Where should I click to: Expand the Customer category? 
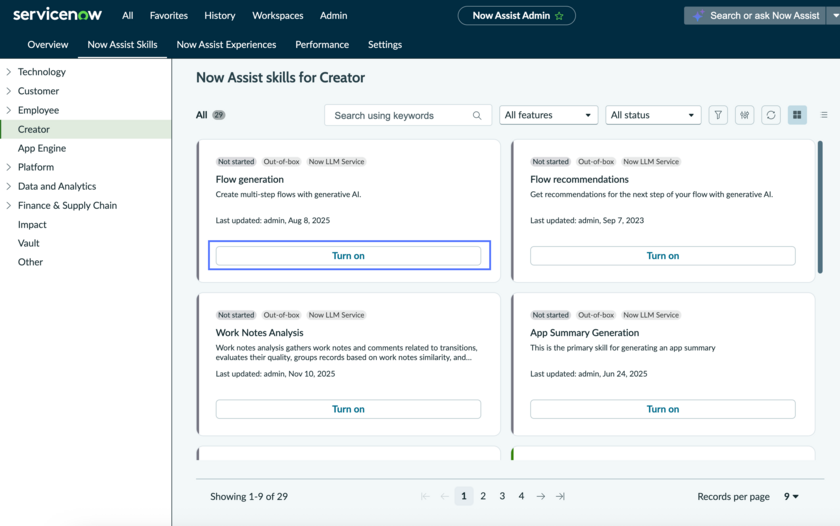tap(9, 91)
